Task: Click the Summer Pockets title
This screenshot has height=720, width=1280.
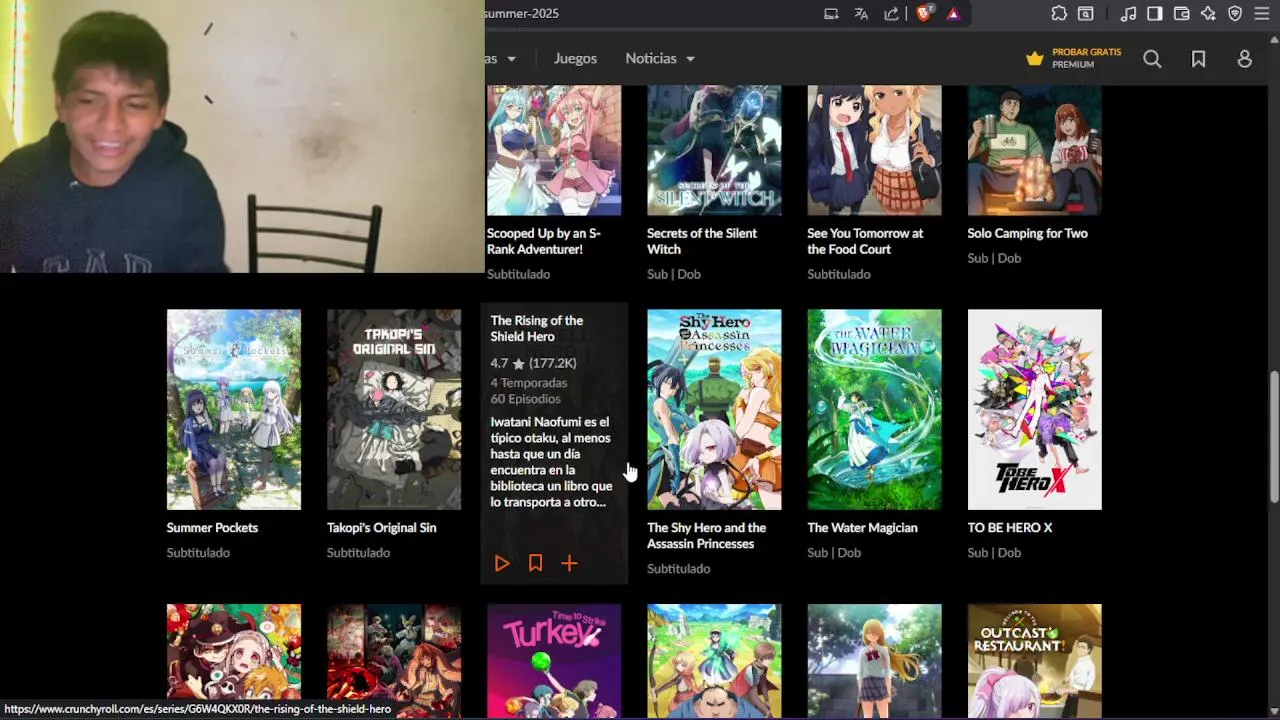Action: [212, 528]
